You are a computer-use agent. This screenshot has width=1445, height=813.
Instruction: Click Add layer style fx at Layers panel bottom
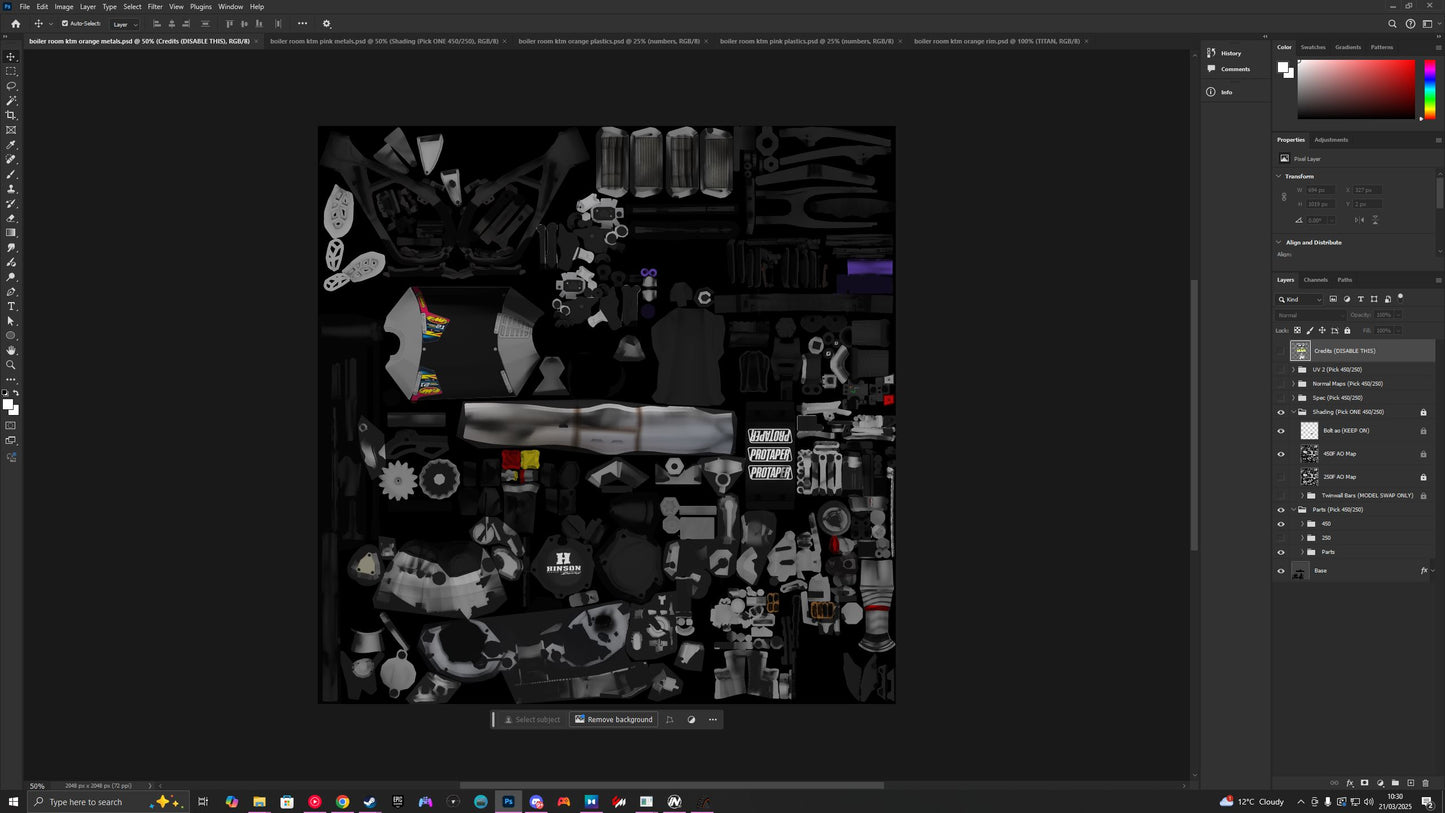pos(1349,783)
